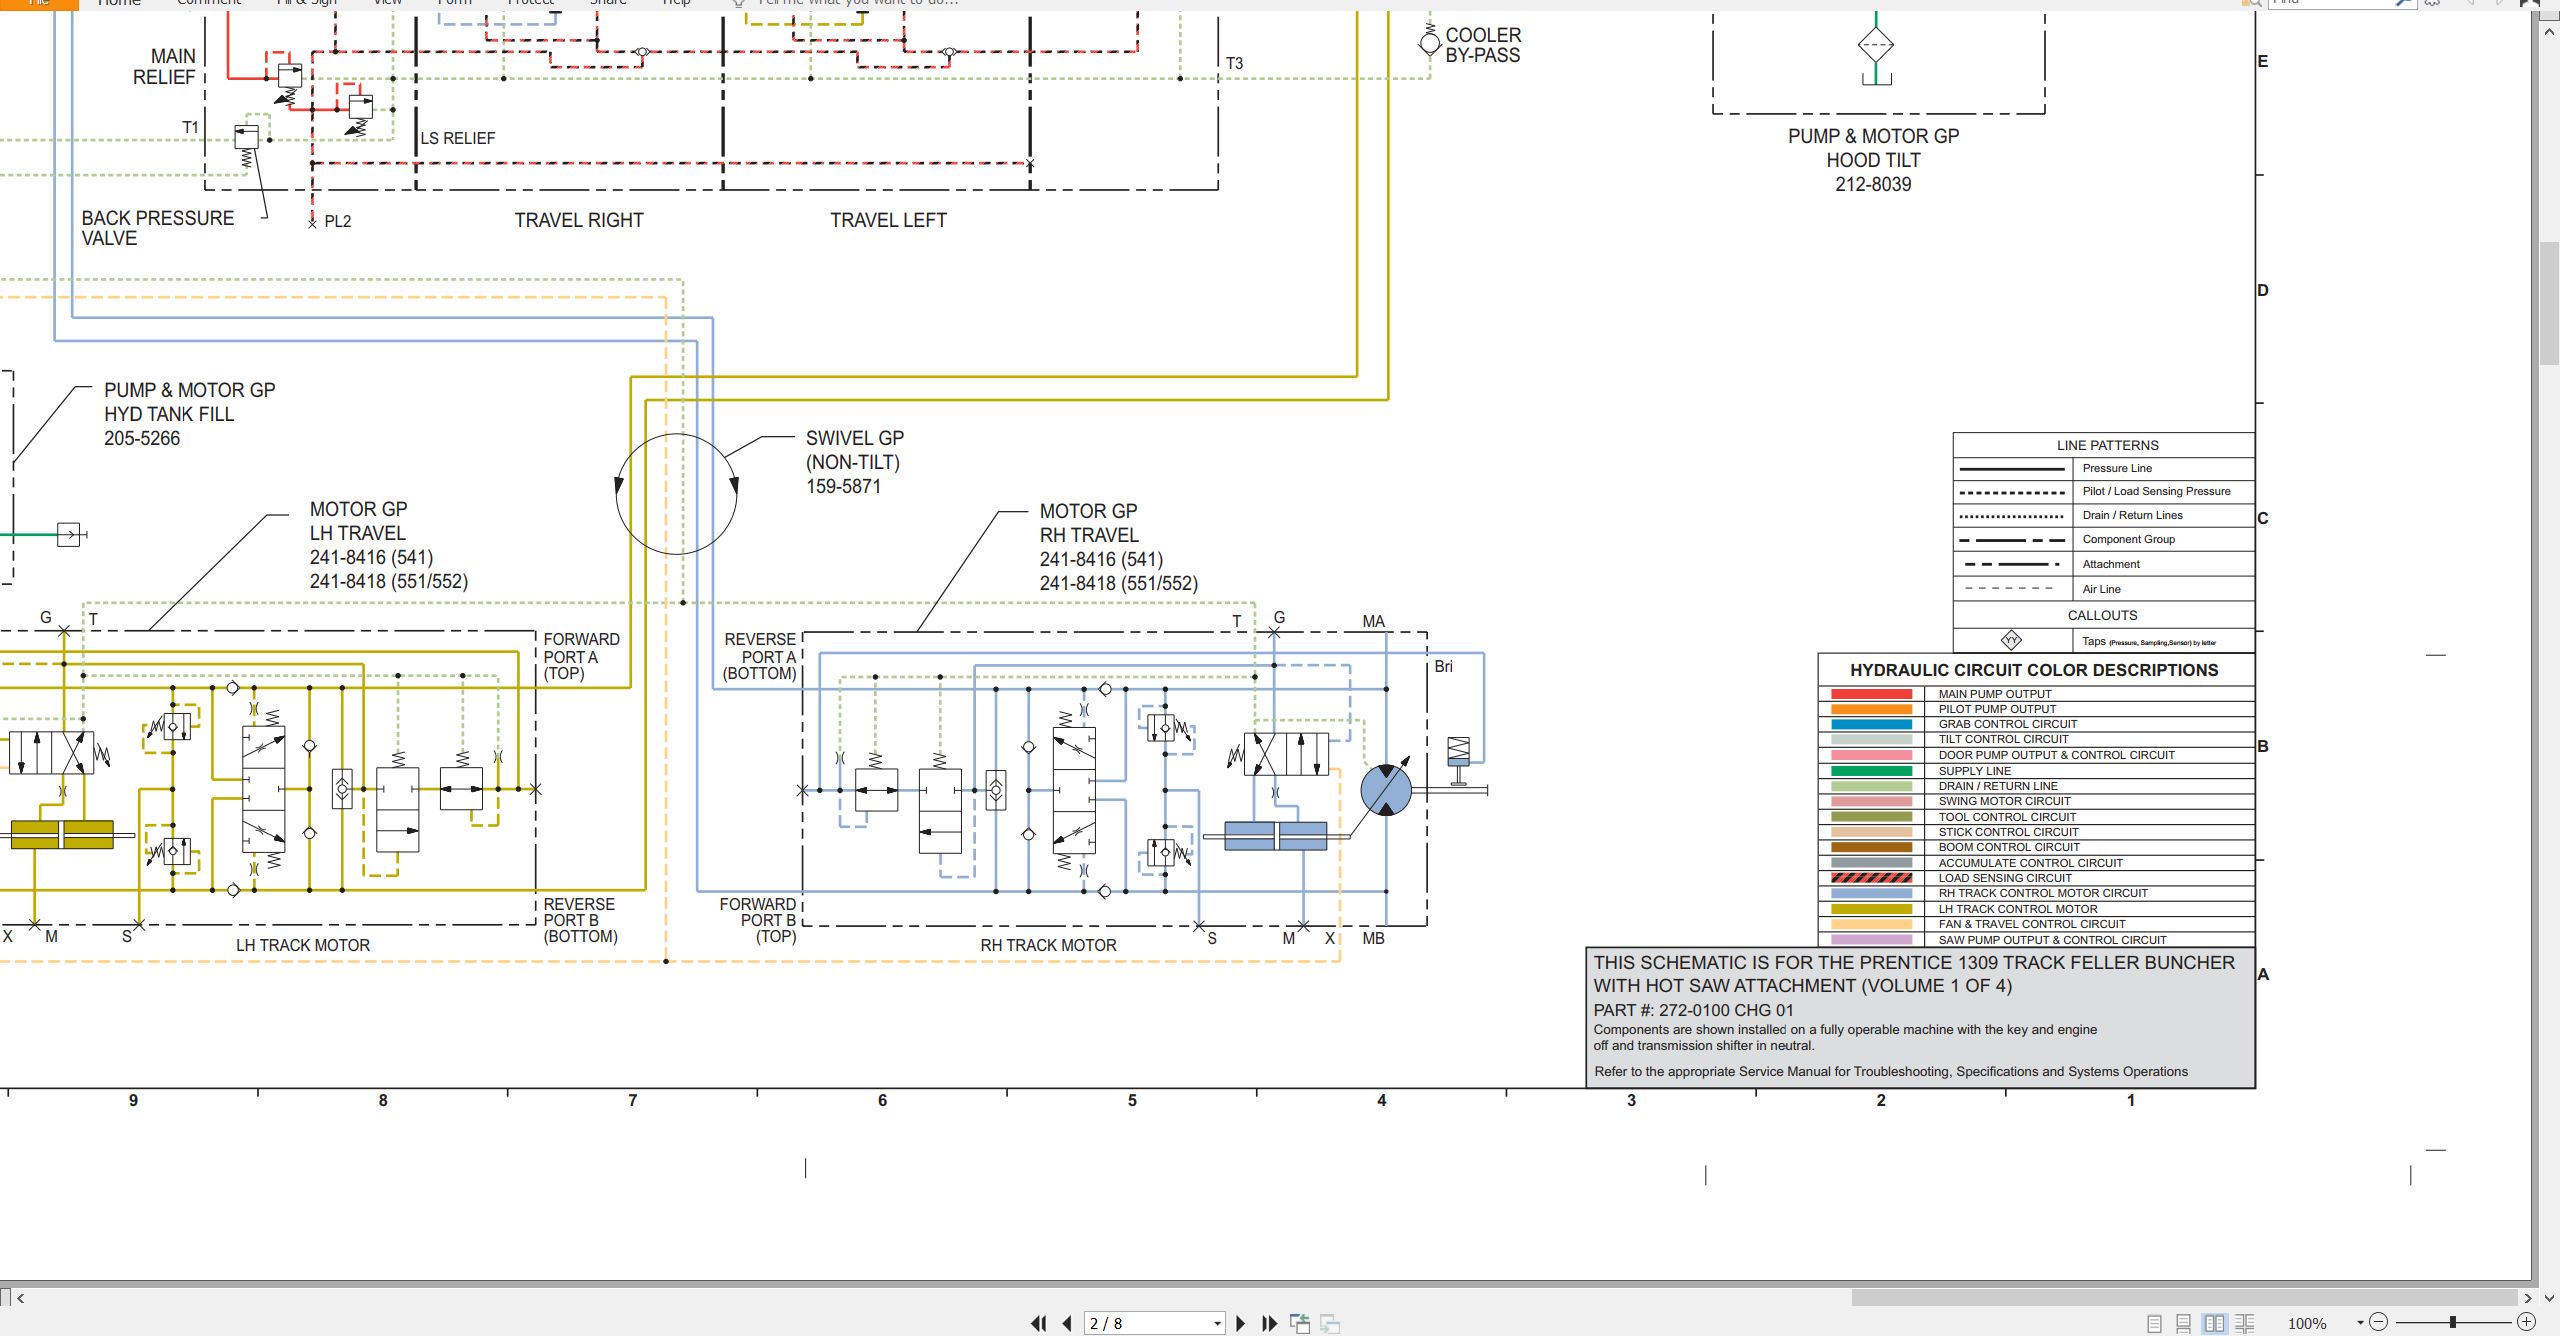Click the vertical scrollbar thumb
Screen dimensions: 2560x1336
(2549, 303)
